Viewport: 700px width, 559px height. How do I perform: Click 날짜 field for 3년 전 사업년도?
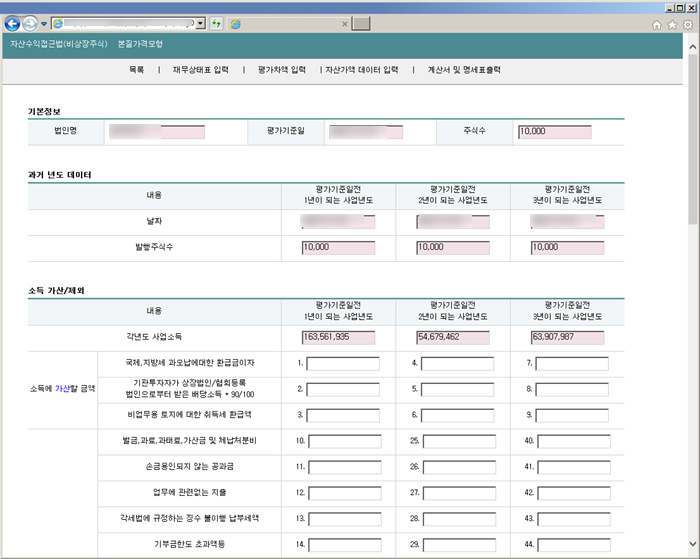pyautogui.click(x=567, y=221)
